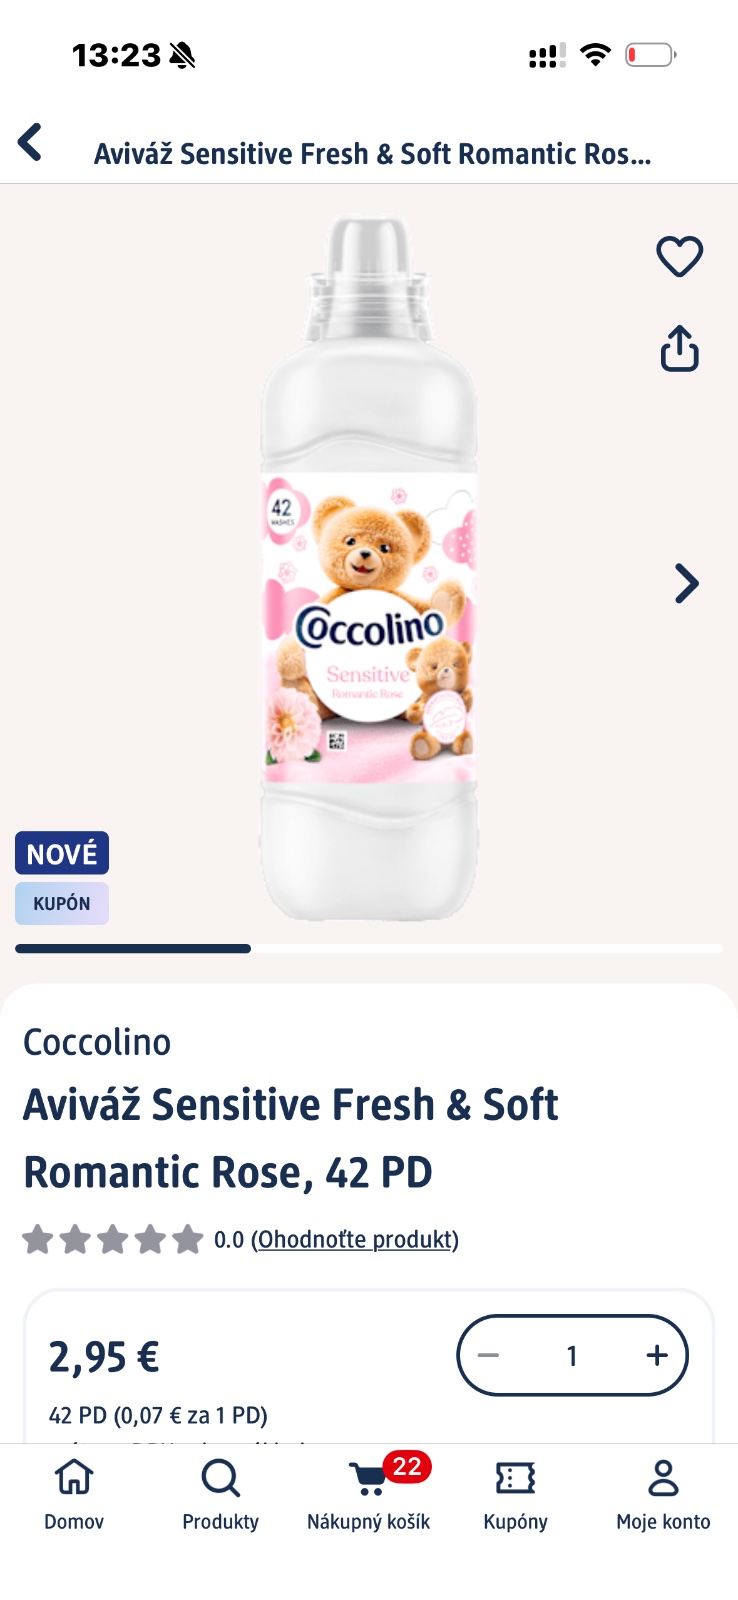This screenshot has width=738, height=1600.
Task: Tap the quantity value field
Action: [x=572, y=1356]
